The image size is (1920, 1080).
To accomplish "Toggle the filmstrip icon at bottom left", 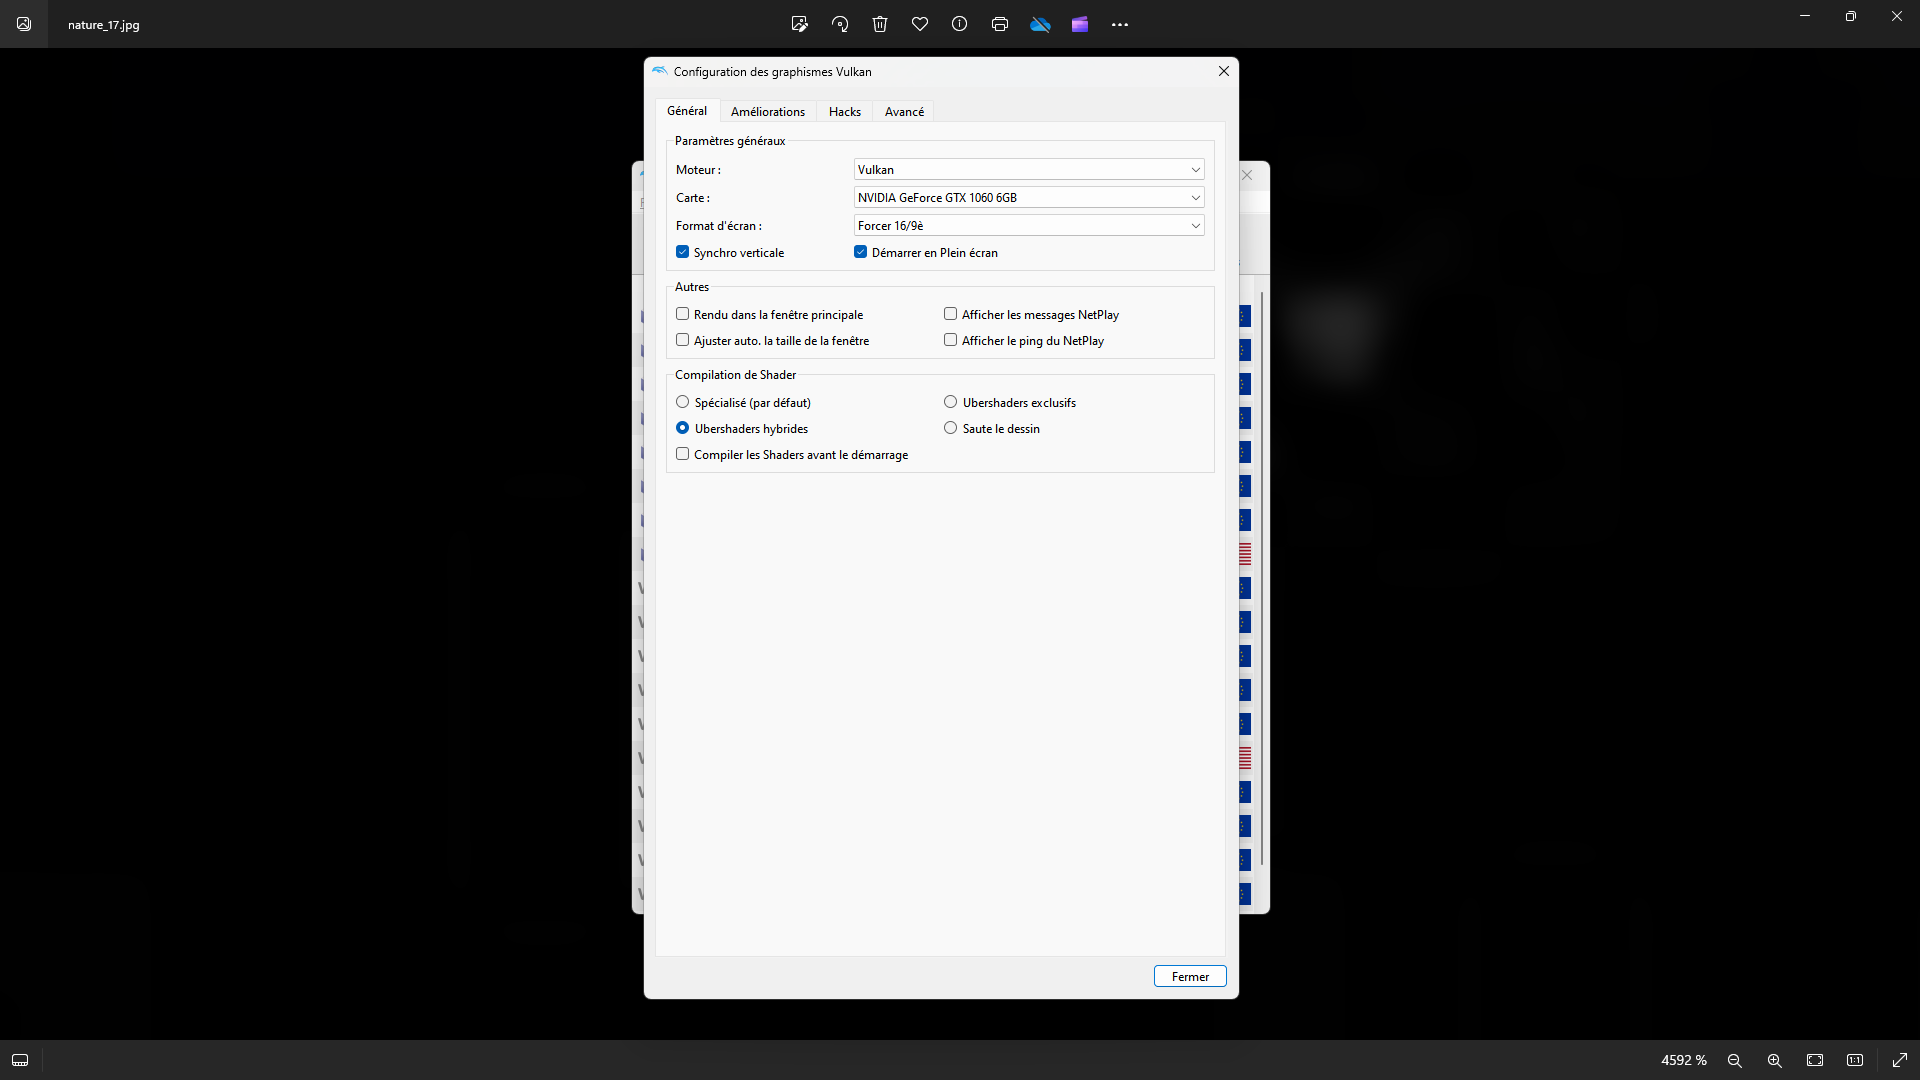I will (20, 1060).
